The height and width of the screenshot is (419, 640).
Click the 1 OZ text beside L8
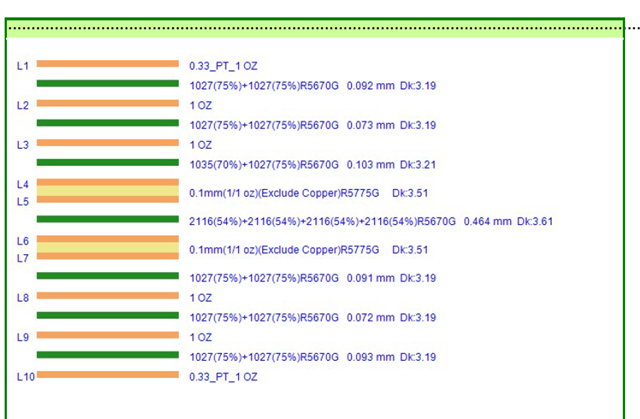click(200, 298)
